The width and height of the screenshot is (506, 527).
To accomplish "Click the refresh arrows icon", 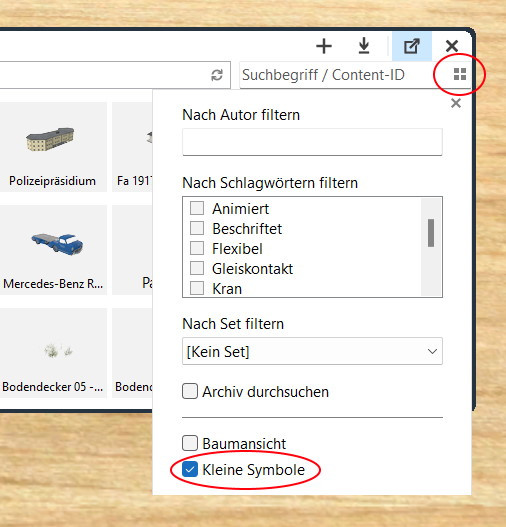I will 217,75.
